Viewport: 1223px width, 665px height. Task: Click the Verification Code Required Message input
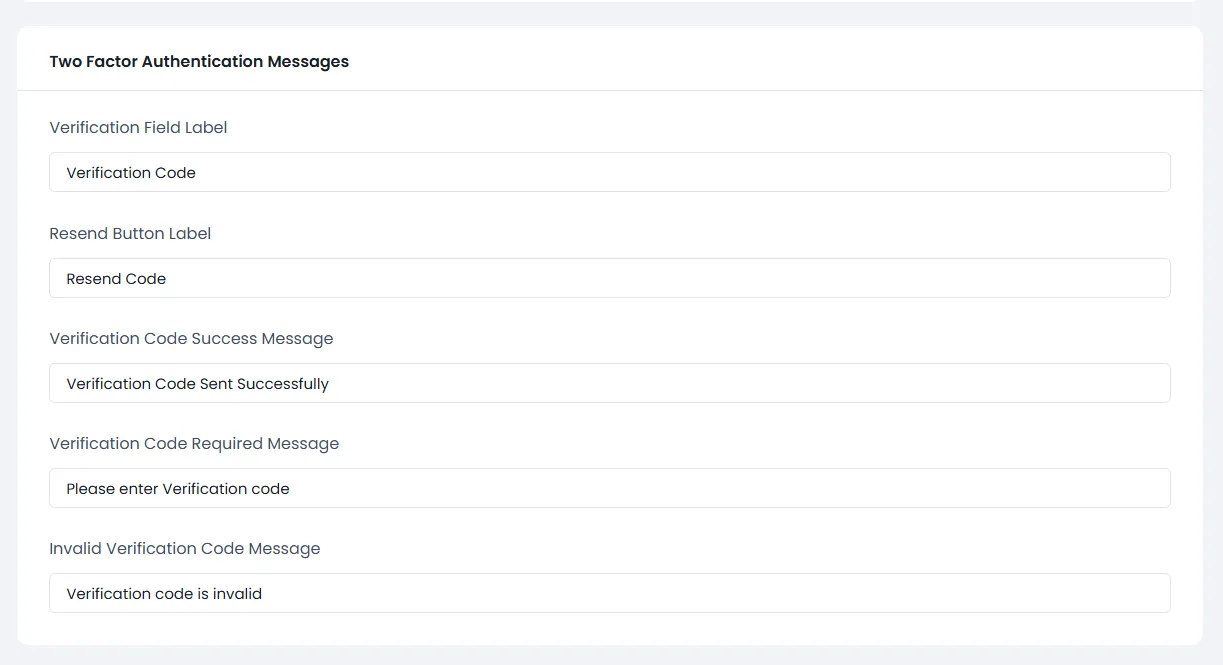610,488
